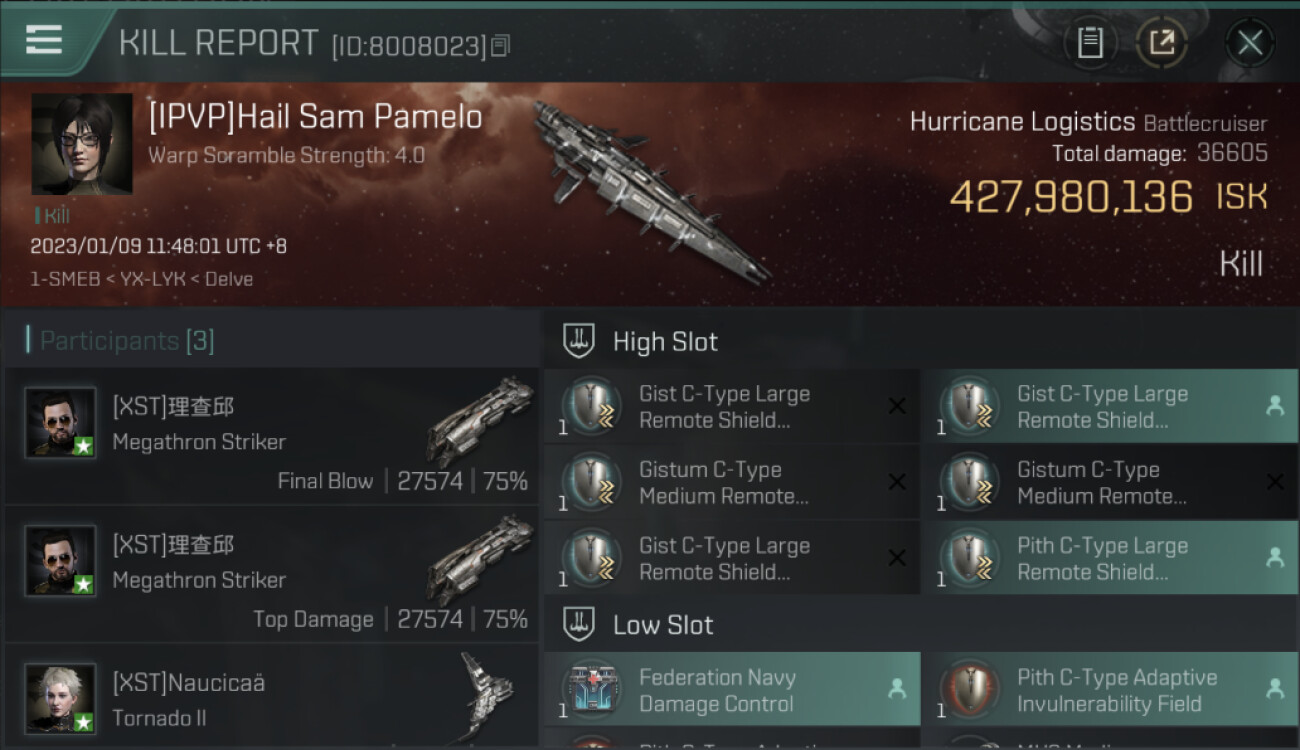Tap the High Slot section icon
This screenshot has width=1300, height=750.
coord(580,341)
